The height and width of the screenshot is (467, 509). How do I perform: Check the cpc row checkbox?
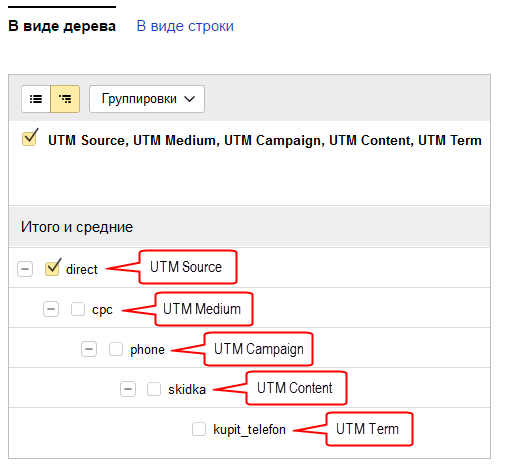(78, 309)
